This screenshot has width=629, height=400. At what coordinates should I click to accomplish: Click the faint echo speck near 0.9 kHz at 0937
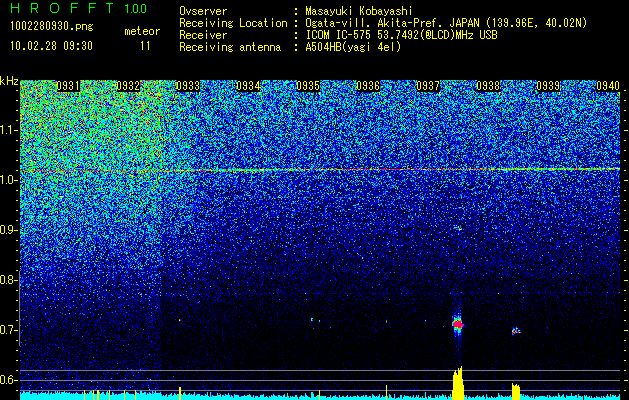coord(459,229)
